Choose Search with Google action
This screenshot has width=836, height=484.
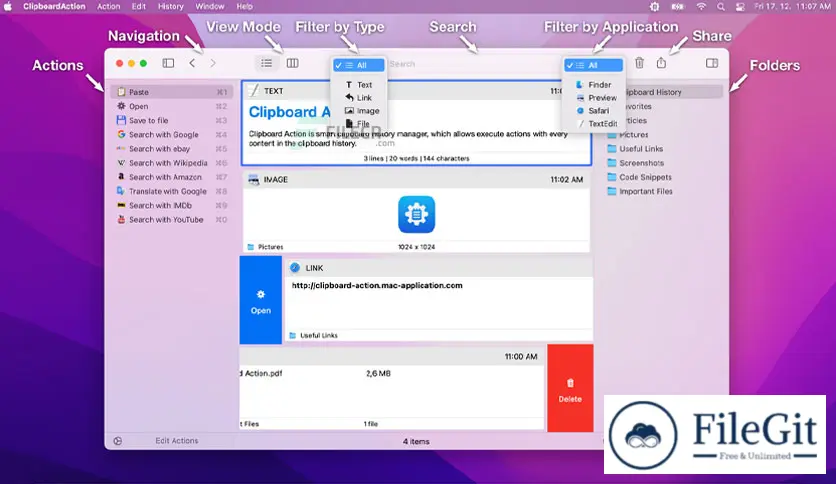[172, 135]
